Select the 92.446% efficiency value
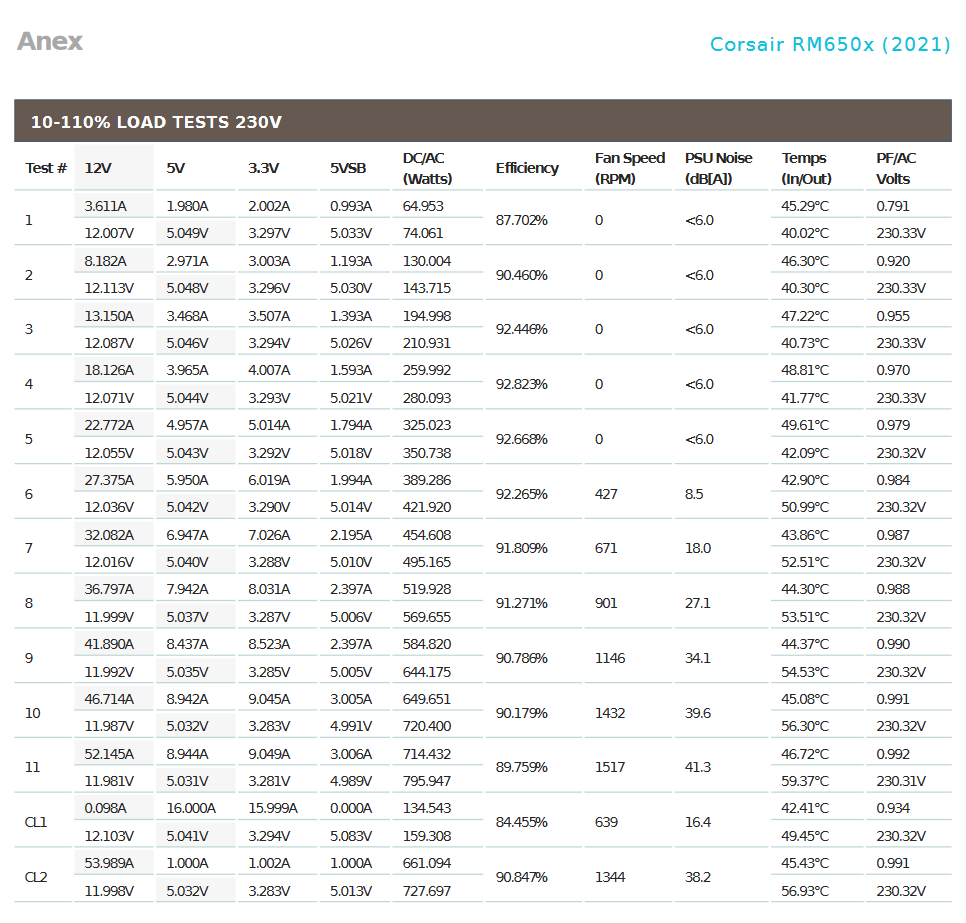 [x=521, y=329]
